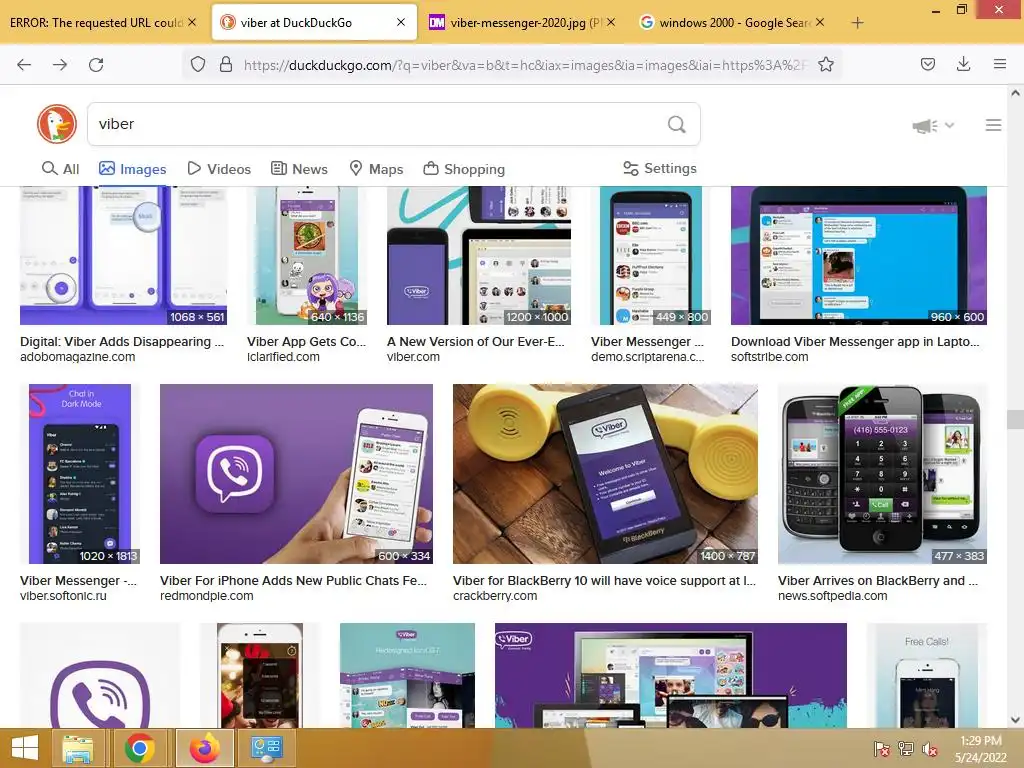Viewport: 1024px width, 768px height.
Task: Open wide Viber desktop devices thumbnail
Action: (x=671, y=675)
